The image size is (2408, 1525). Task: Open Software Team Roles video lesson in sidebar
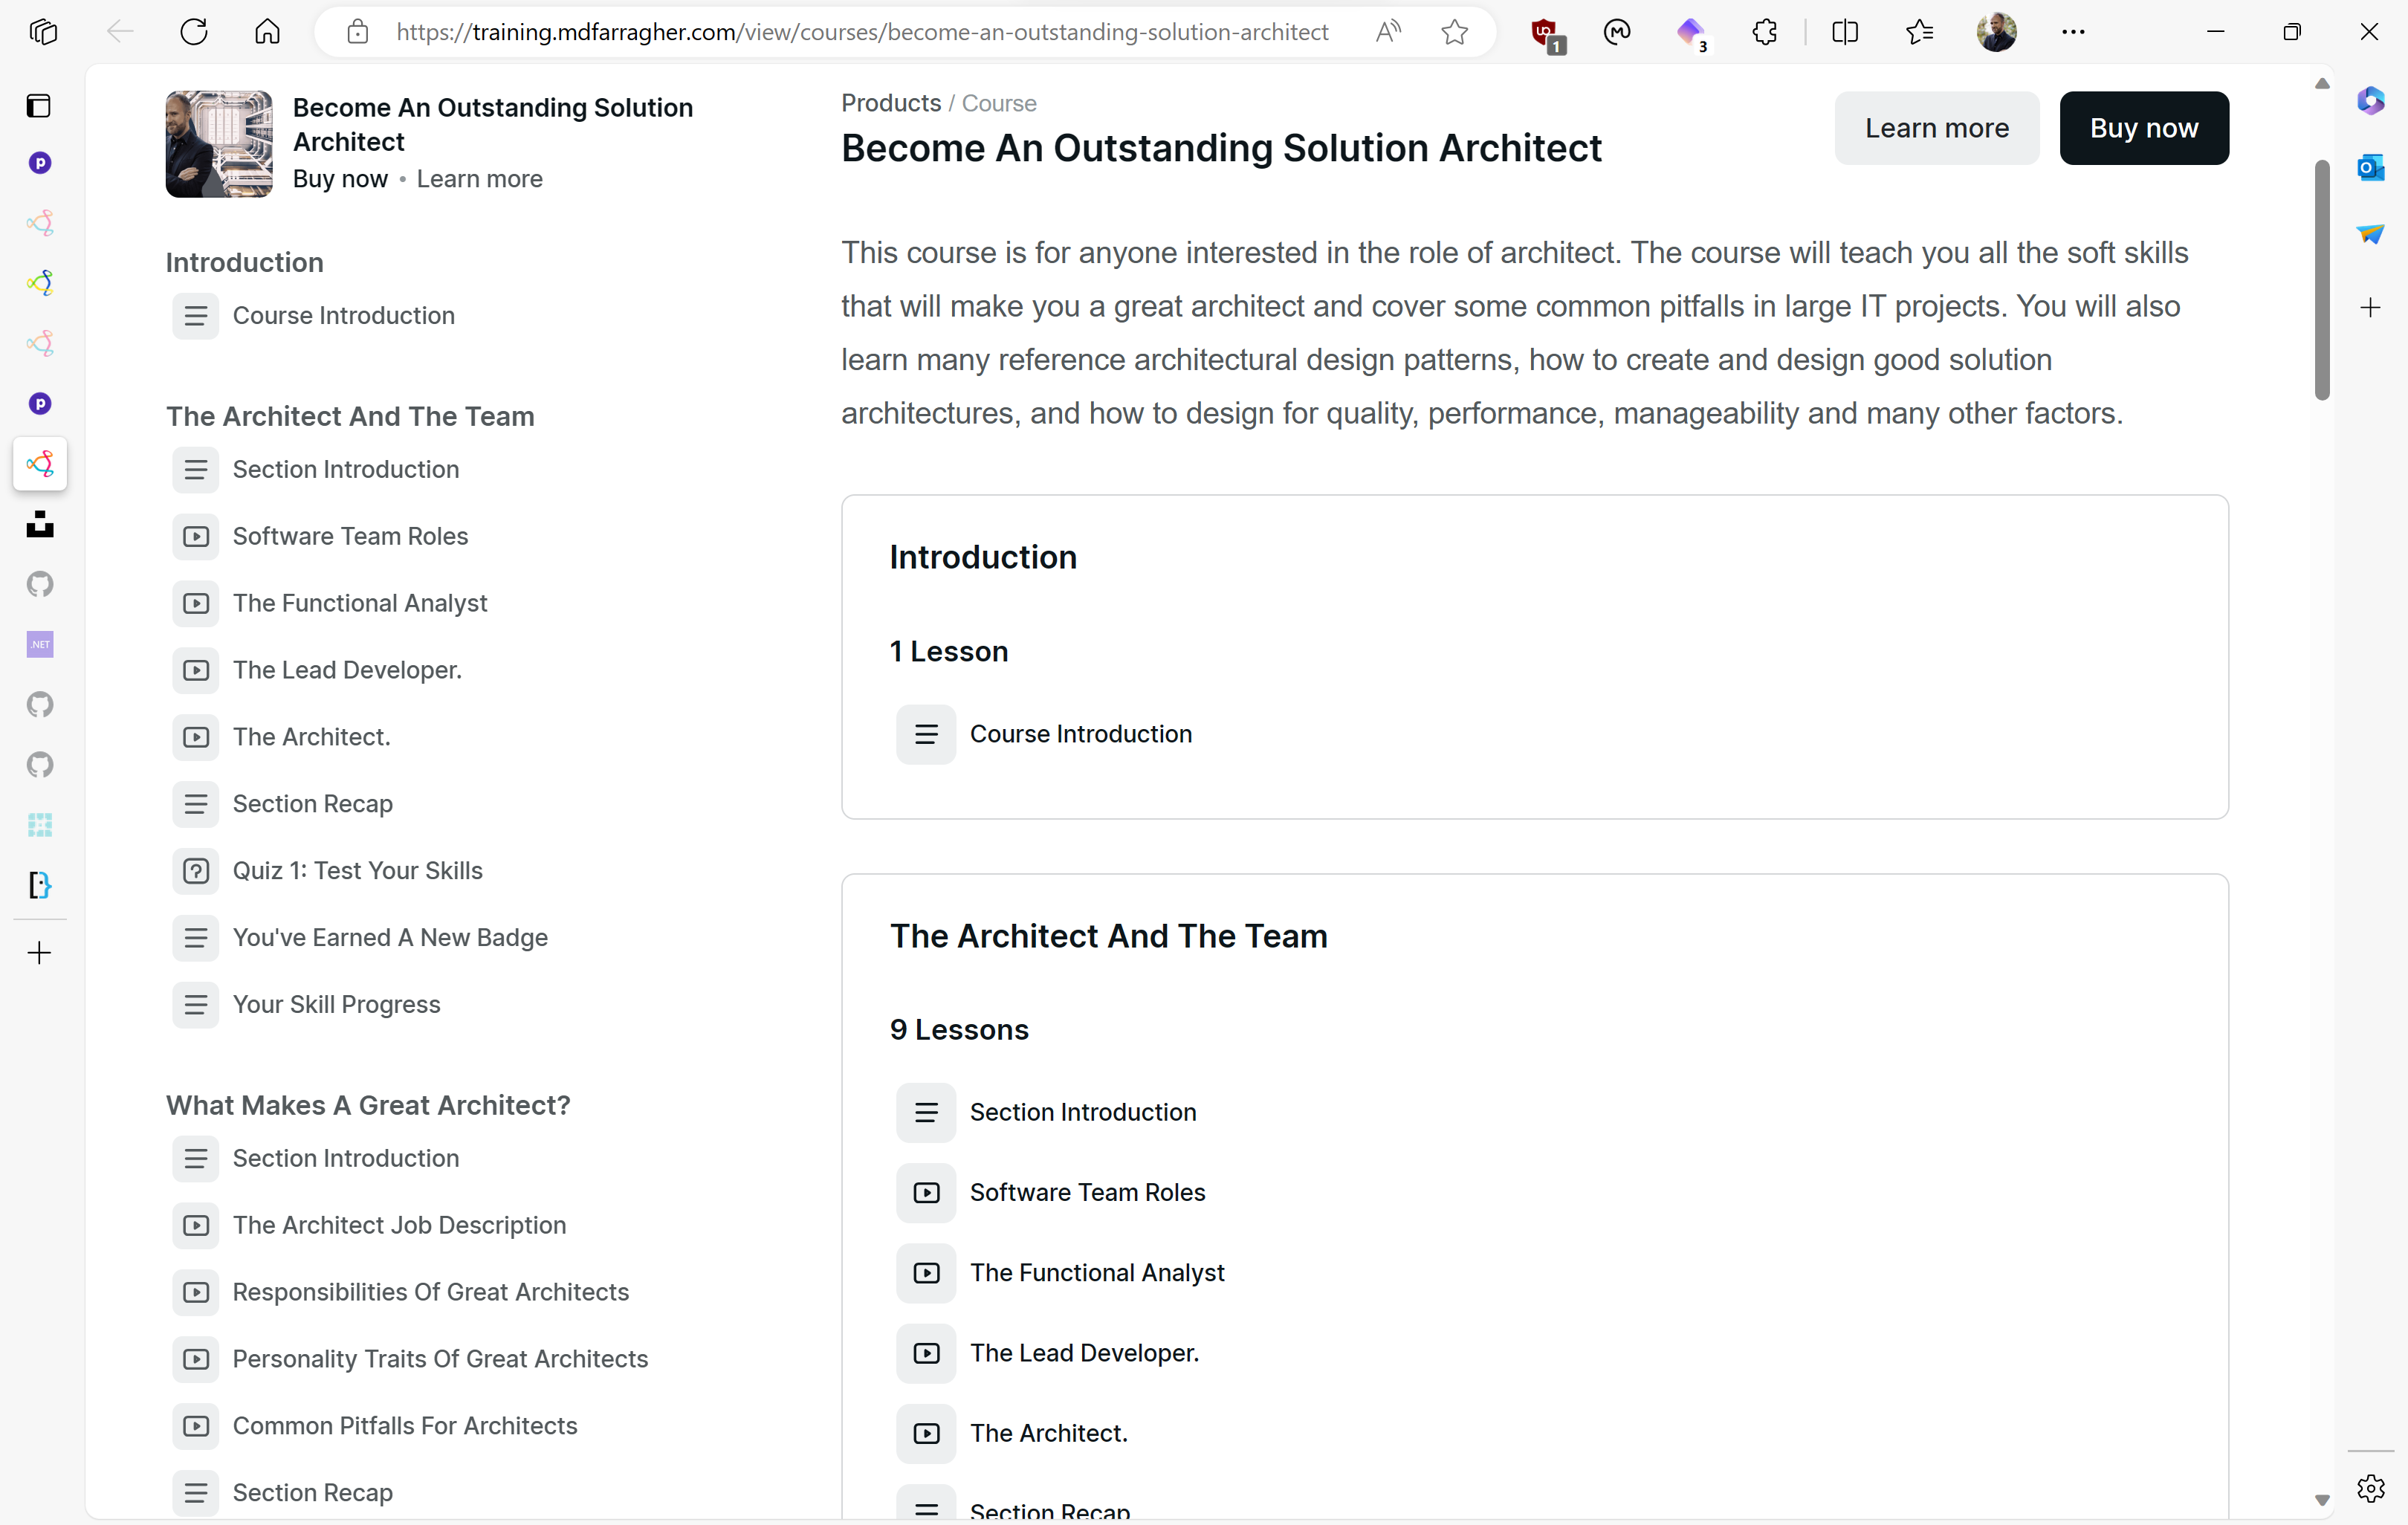click(x=350, y=536)
